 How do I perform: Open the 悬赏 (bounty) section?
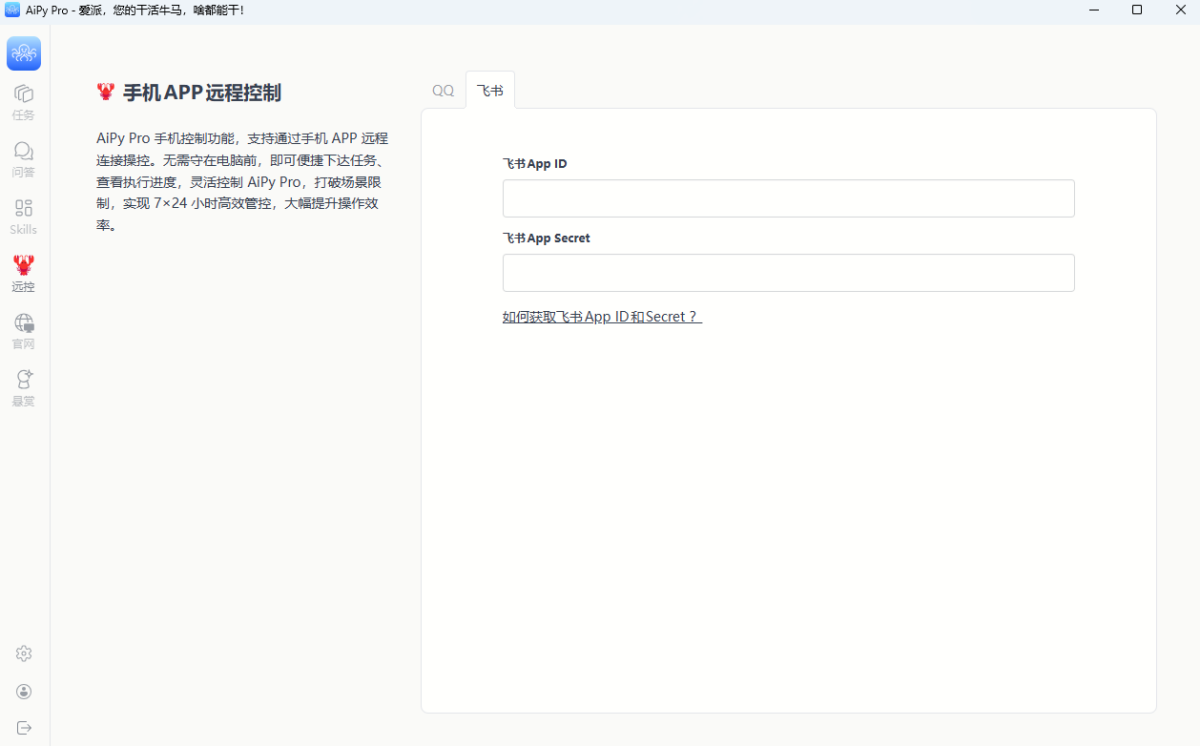click(x=24, y=387)
